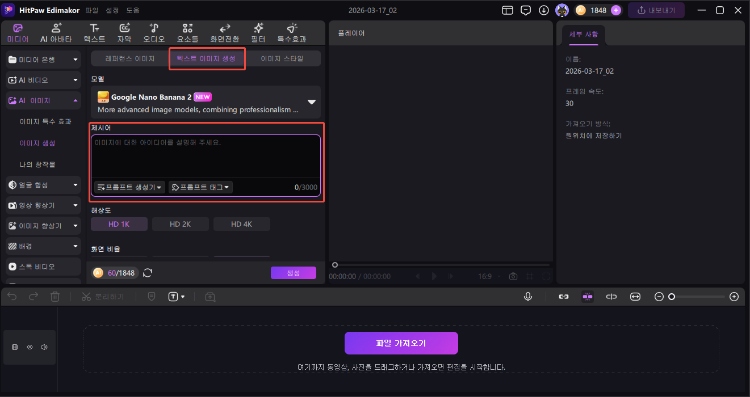
Task: Open 이미지 생성 sidebar item
Action: pyautogui.click(x=37, y=143)
